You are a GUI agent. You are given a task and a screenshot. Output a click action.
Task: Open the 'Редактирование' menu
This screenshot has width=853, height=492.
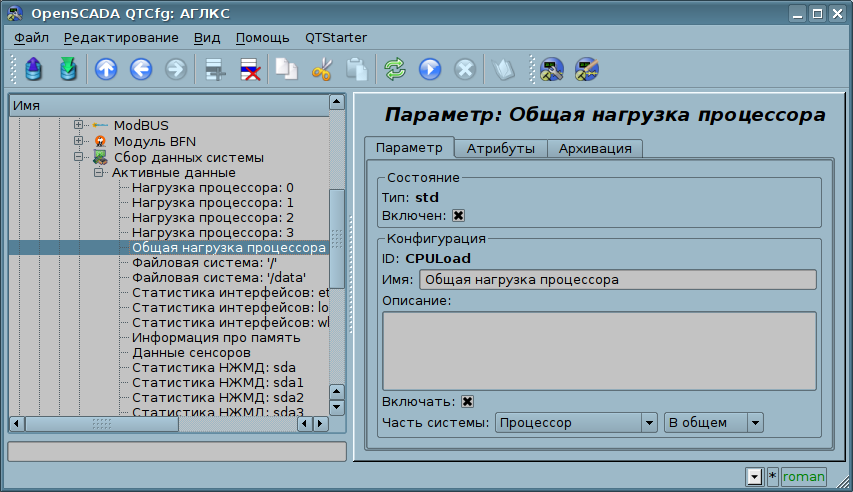121,38
